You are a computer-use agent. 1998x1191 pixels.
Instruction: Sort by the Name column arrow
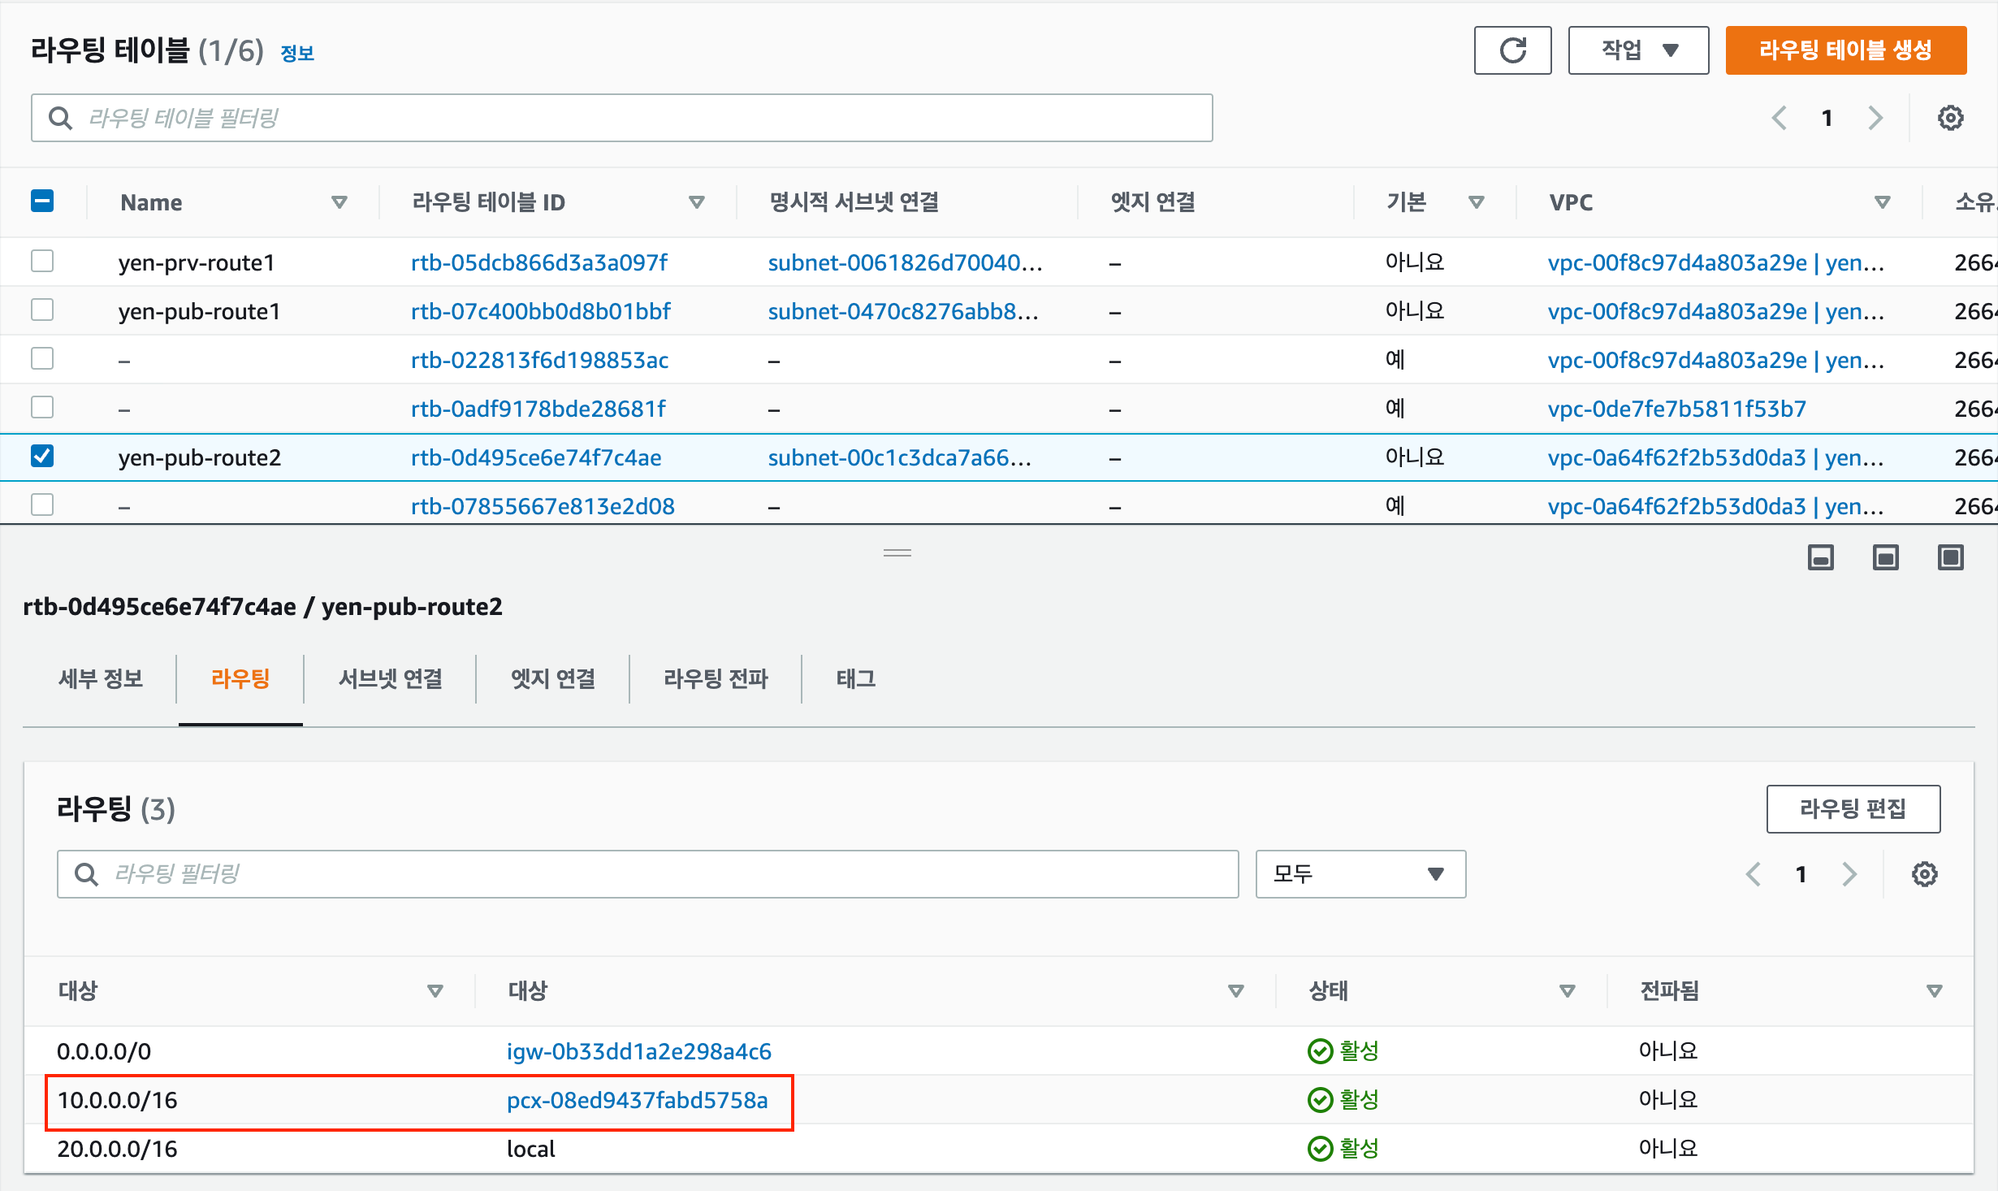[x=339, y=202]
